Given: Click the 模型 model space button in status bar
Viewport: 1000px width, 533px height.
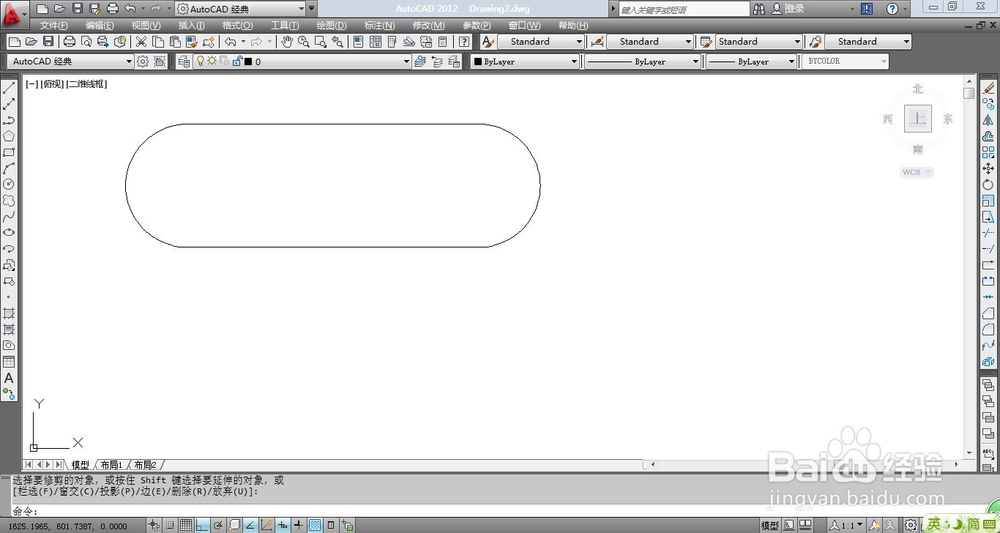Looking at the screenshot, I should click(x=770, y=525).
